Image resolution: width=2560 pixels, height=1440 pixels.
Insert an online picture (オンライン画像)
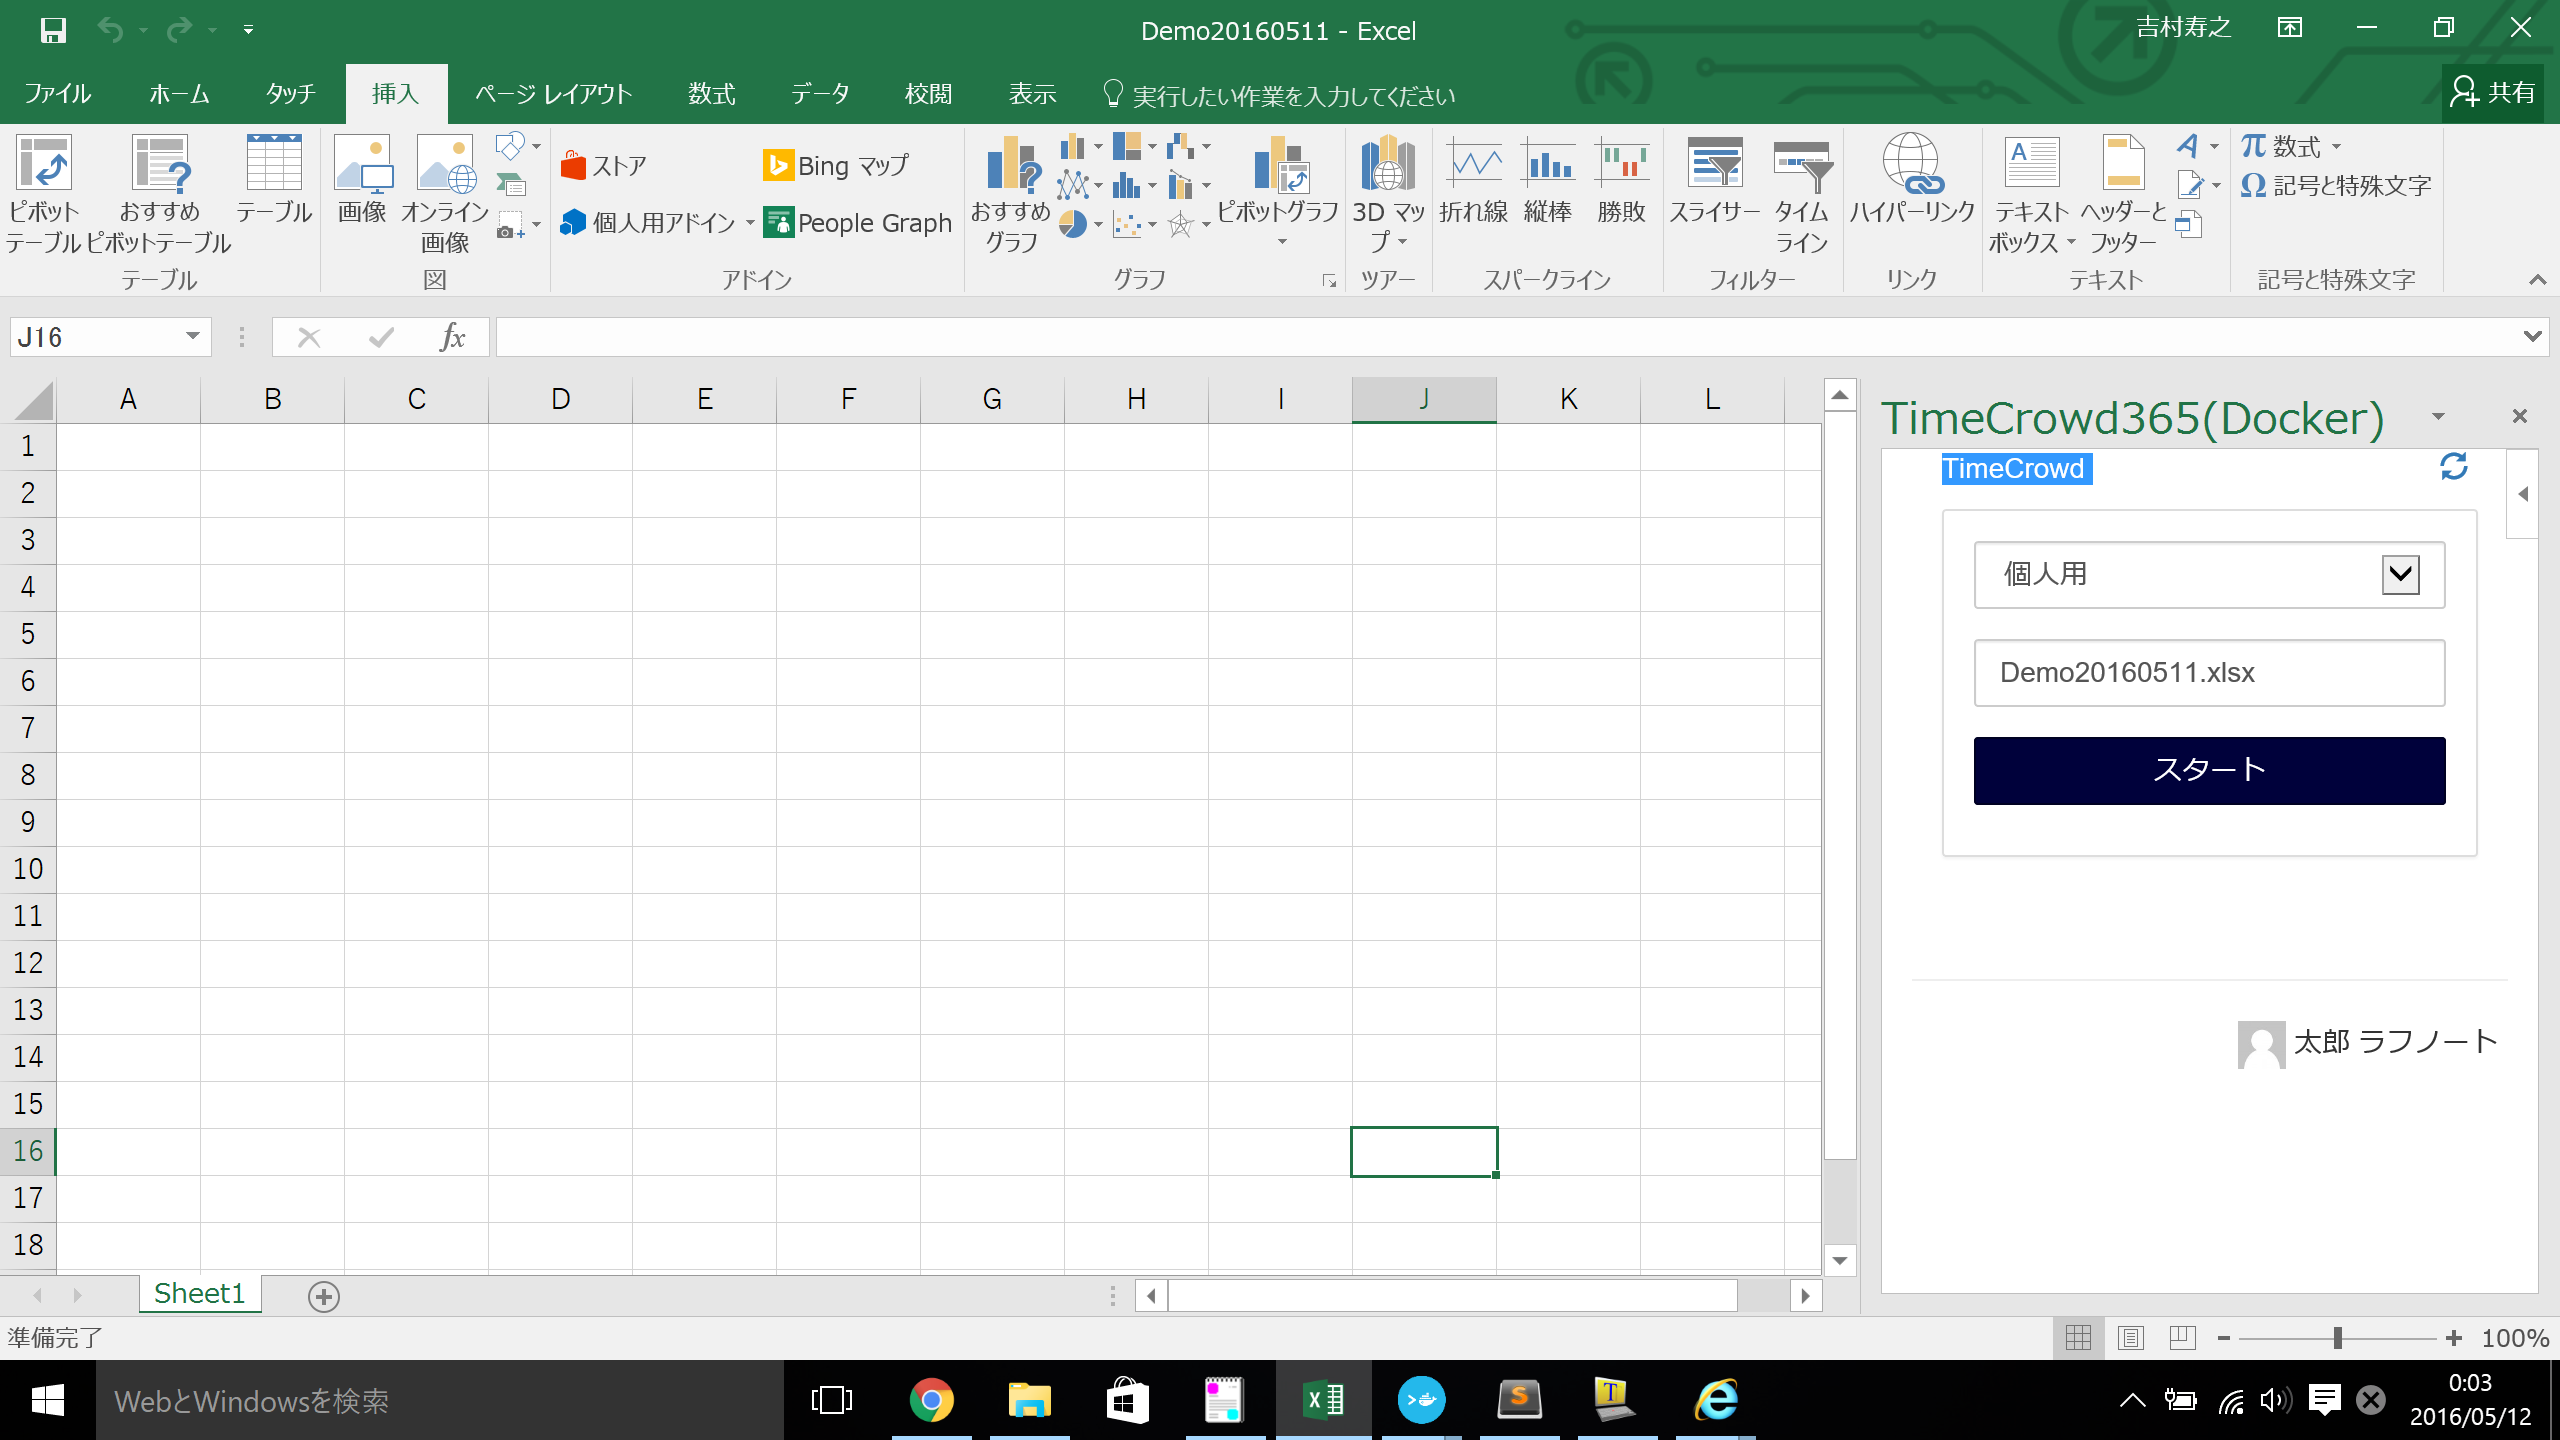pyautogui.click(x=445, y=193)
